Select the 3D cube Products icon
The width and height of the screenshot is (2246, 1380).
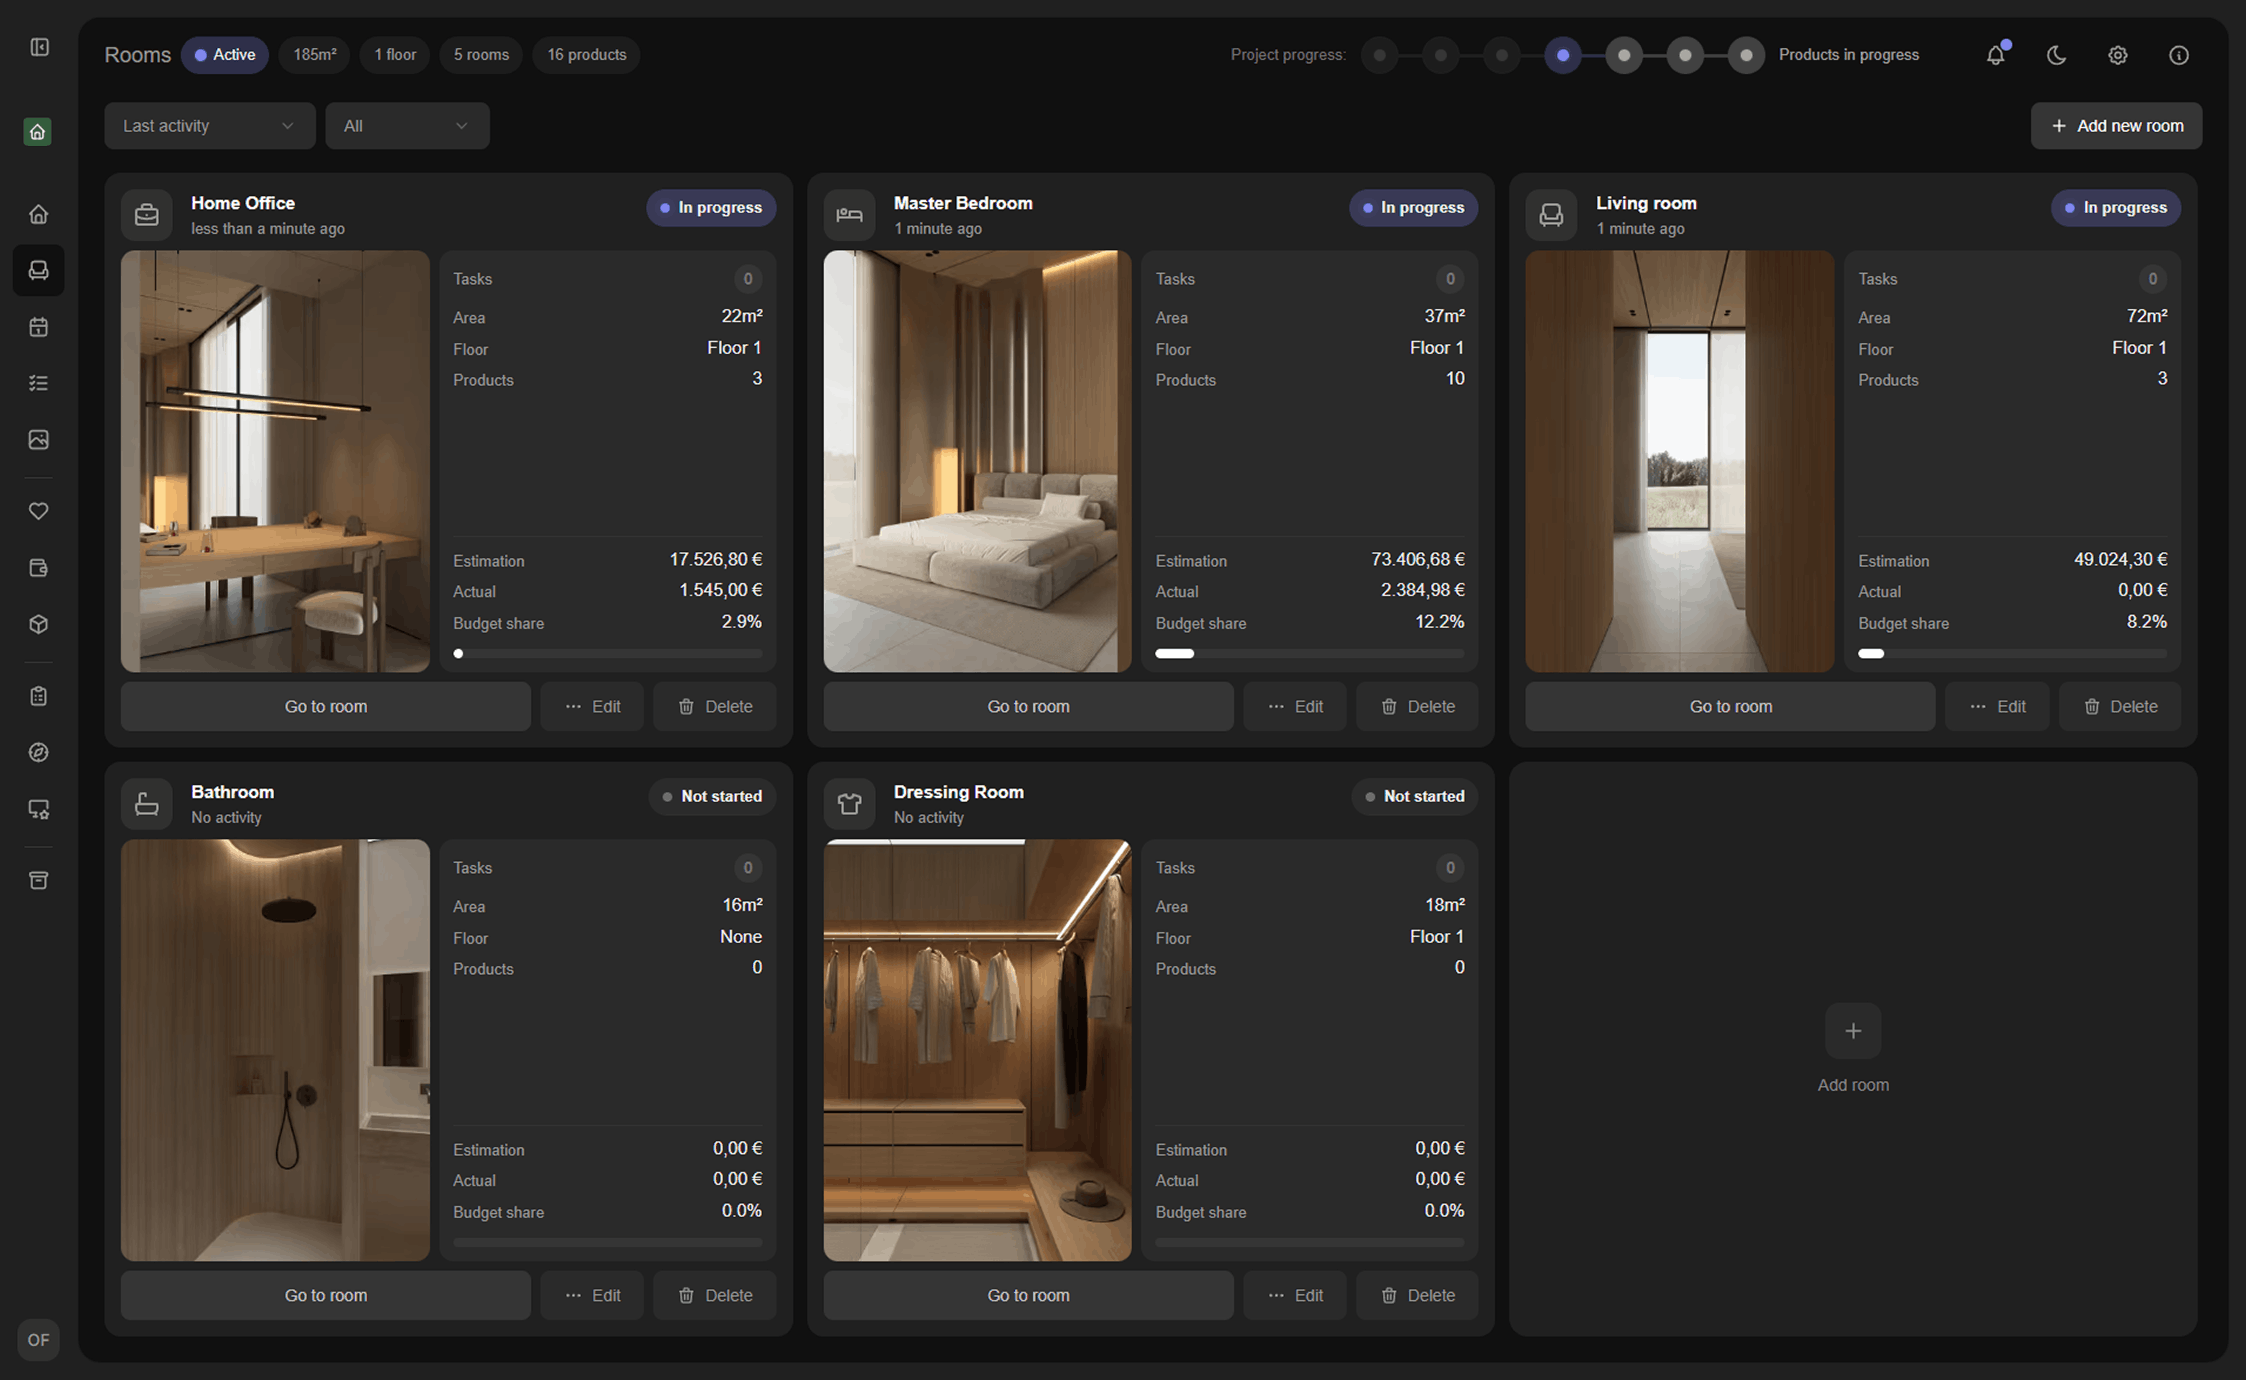(x=38, y=623)
